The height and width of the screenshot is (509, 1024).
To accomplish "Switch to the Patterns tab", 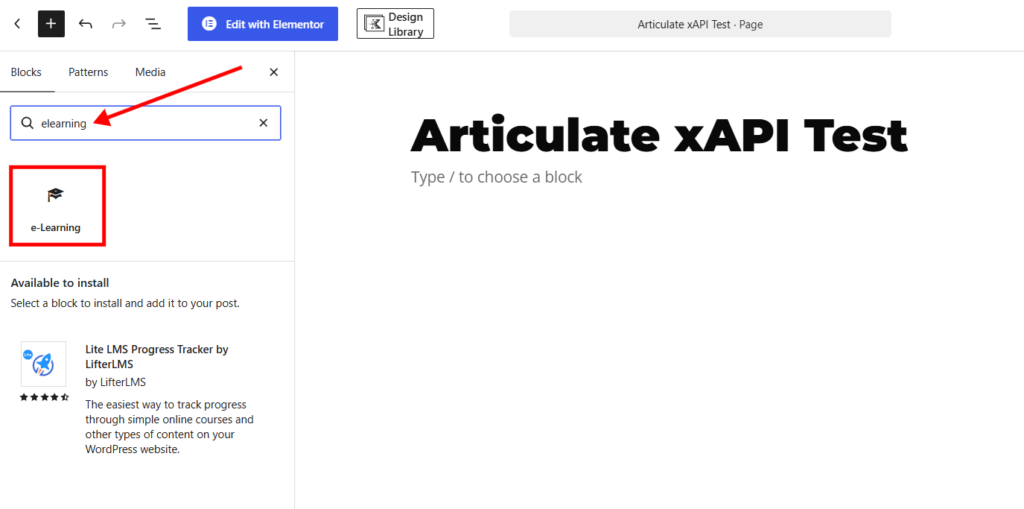I will [88, 73].
